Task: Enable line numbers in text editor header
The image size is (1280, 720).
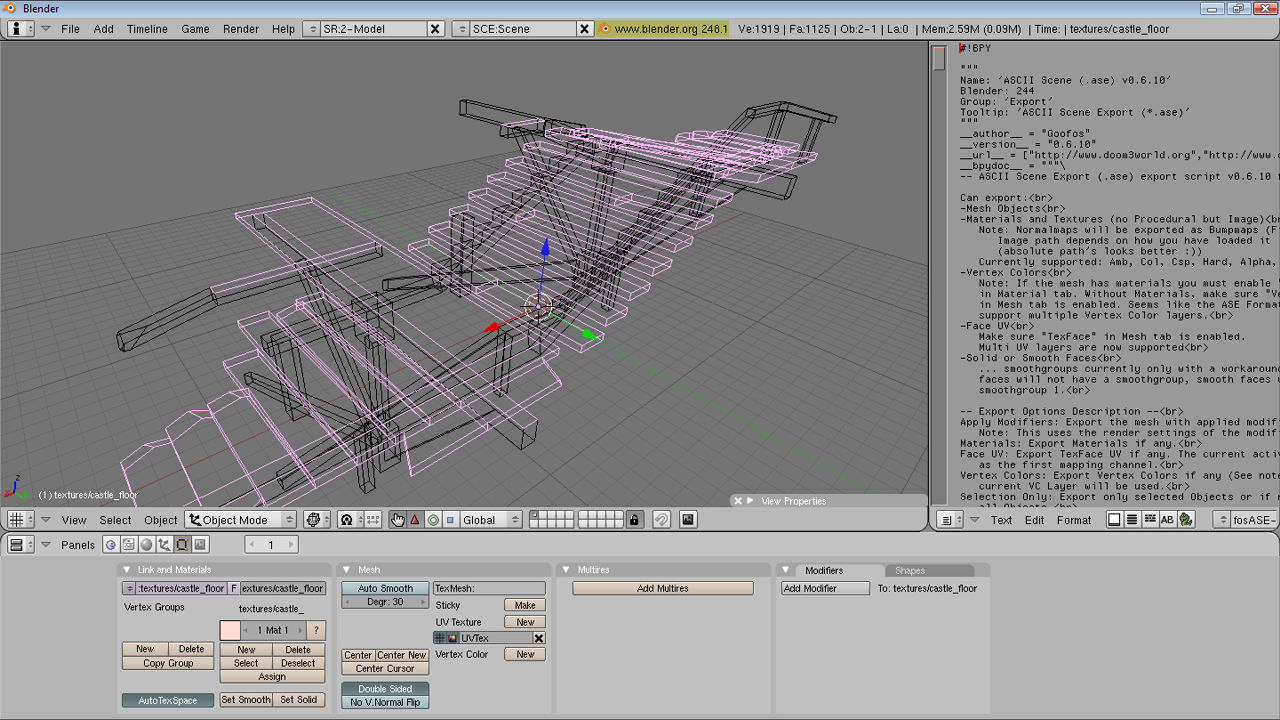Action: pyautogui.click(x=1132, y=520)
